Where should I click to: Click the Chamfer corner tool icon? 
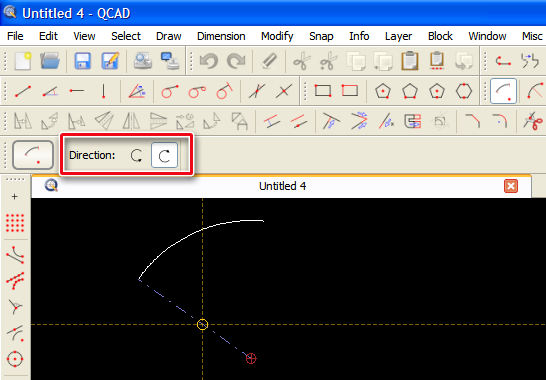click(x=473, y=121)
